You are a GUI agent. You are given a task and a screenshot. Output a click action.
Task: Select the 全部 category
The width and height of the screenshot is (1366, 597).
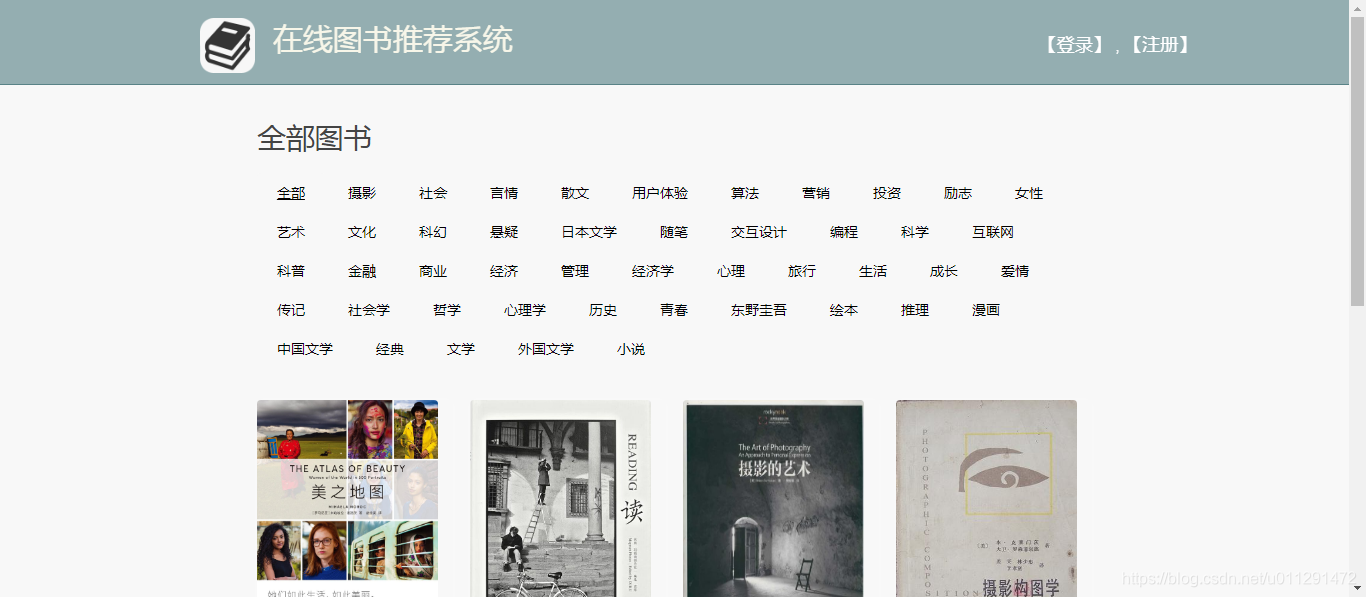[x=291, y=193]
